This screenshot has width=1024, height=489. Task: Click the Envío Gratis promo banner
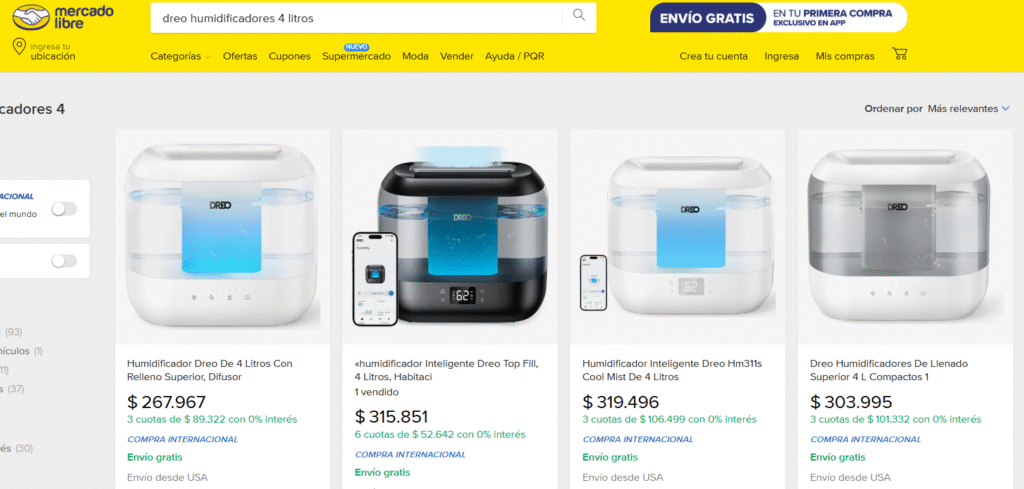coord(778,18)
